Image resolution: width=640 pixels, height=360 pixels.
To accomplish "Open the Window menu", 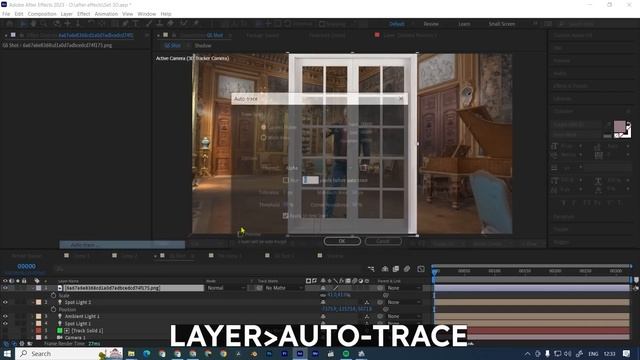I will [147, 14].
